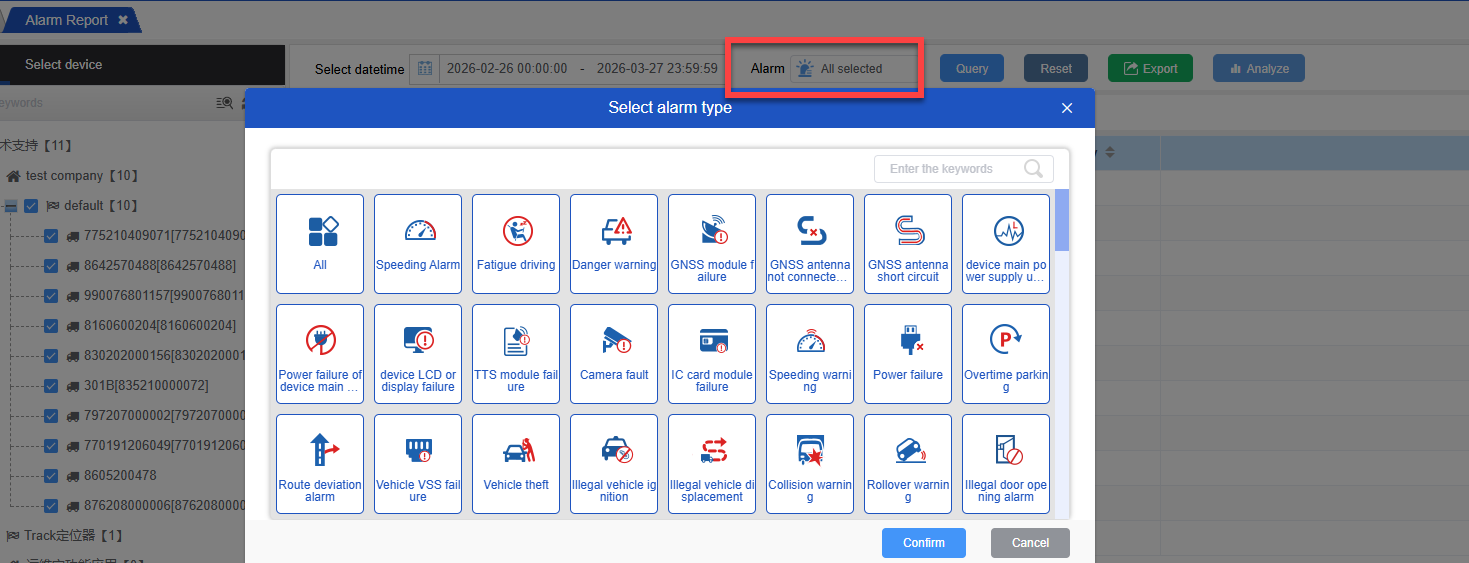Uncheck the default group checkbox
This screenshot has width=1469, height=563.
tap(31, 206)
